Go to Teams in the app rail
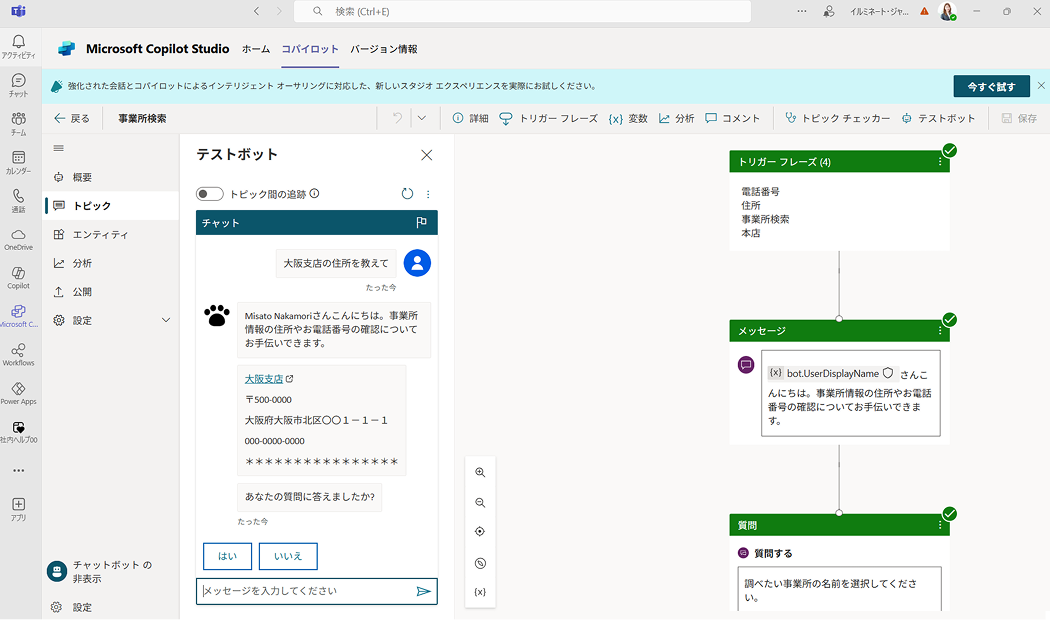Image resolution: width=1050 pixels, height=620 pixels. click(18, 124)
